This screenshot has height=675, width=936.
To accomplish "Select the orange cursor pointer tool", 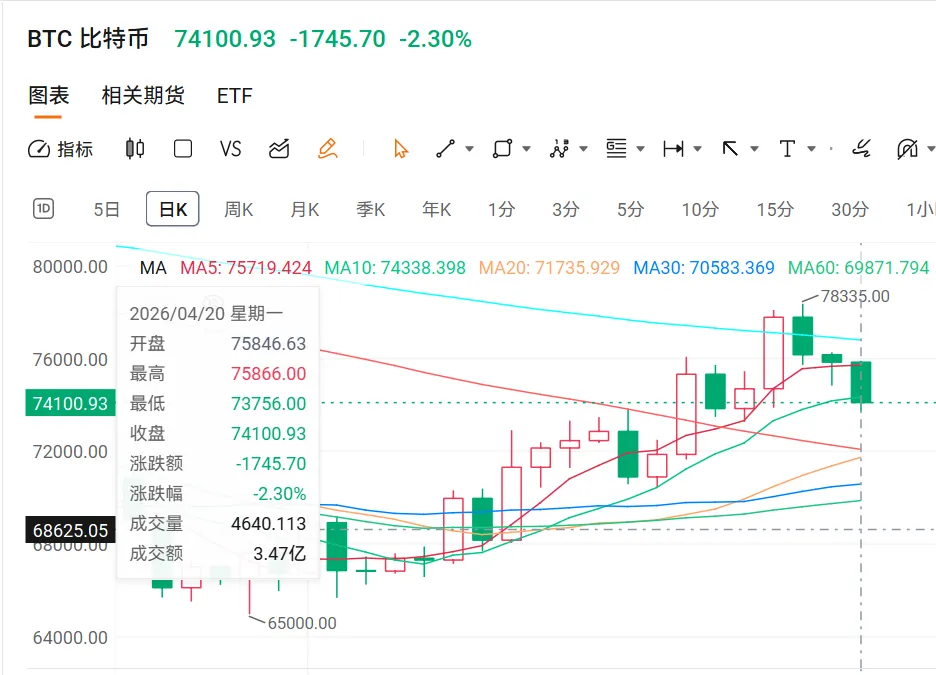I will point(401,149).
